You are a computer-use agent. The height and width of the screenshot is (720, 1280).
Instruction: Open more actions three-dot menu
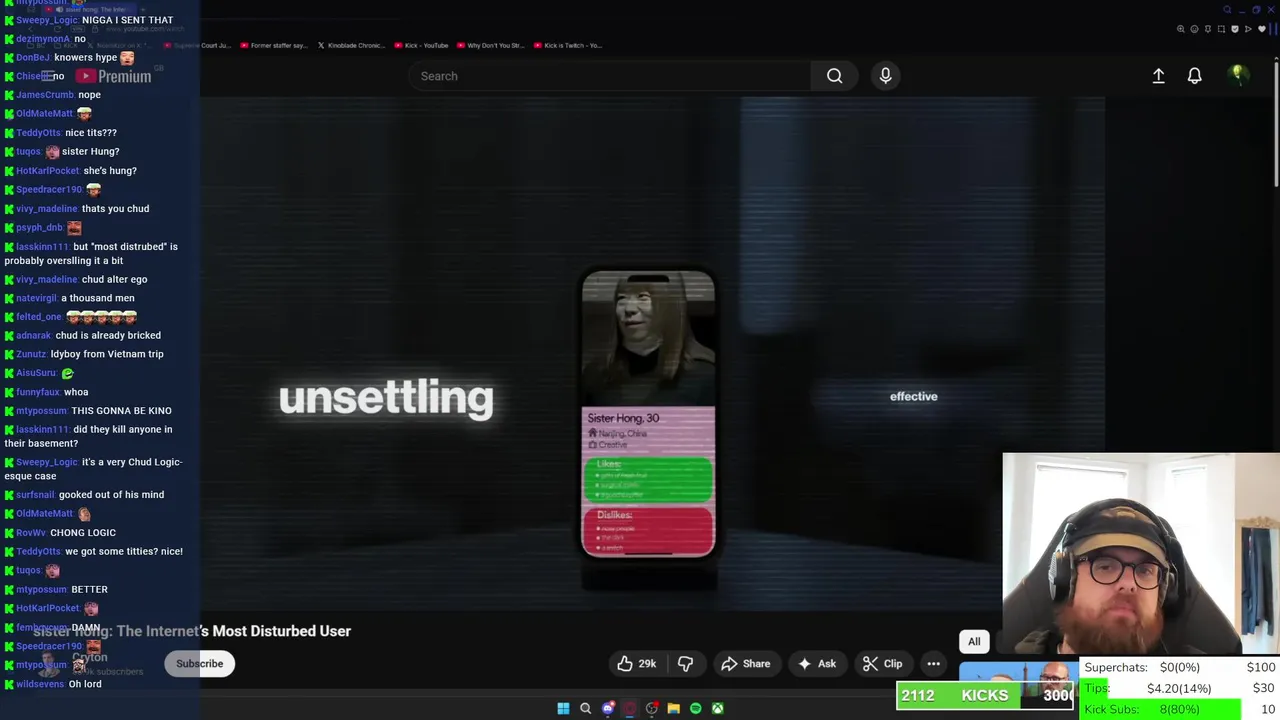point(933,663)
